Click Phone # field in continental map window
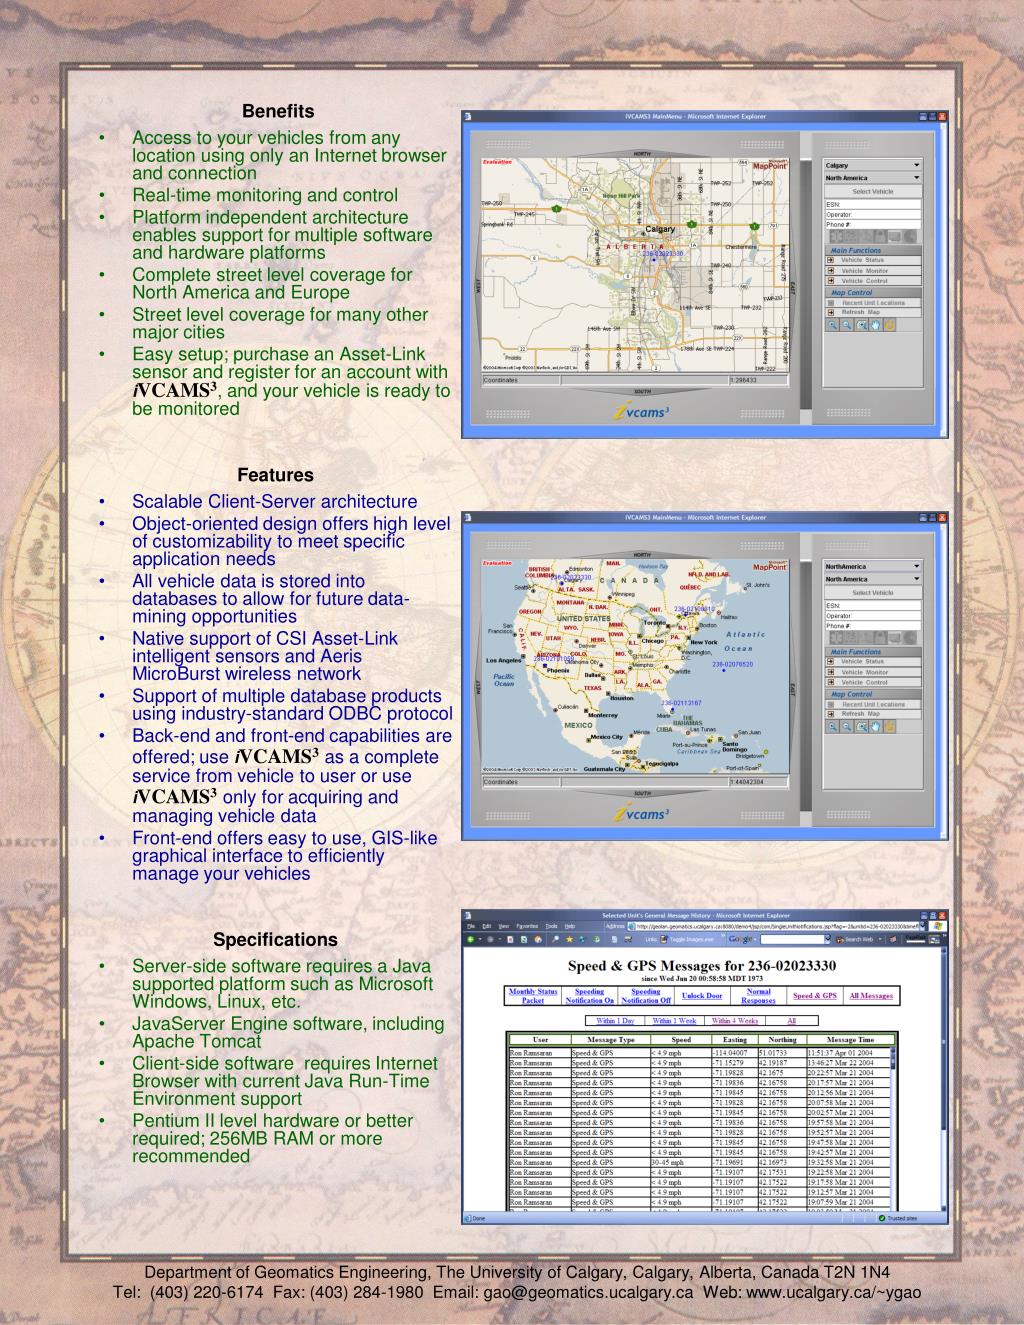Image resolution: width=1024 pixels, height=1325 pixels. [873, 626]
